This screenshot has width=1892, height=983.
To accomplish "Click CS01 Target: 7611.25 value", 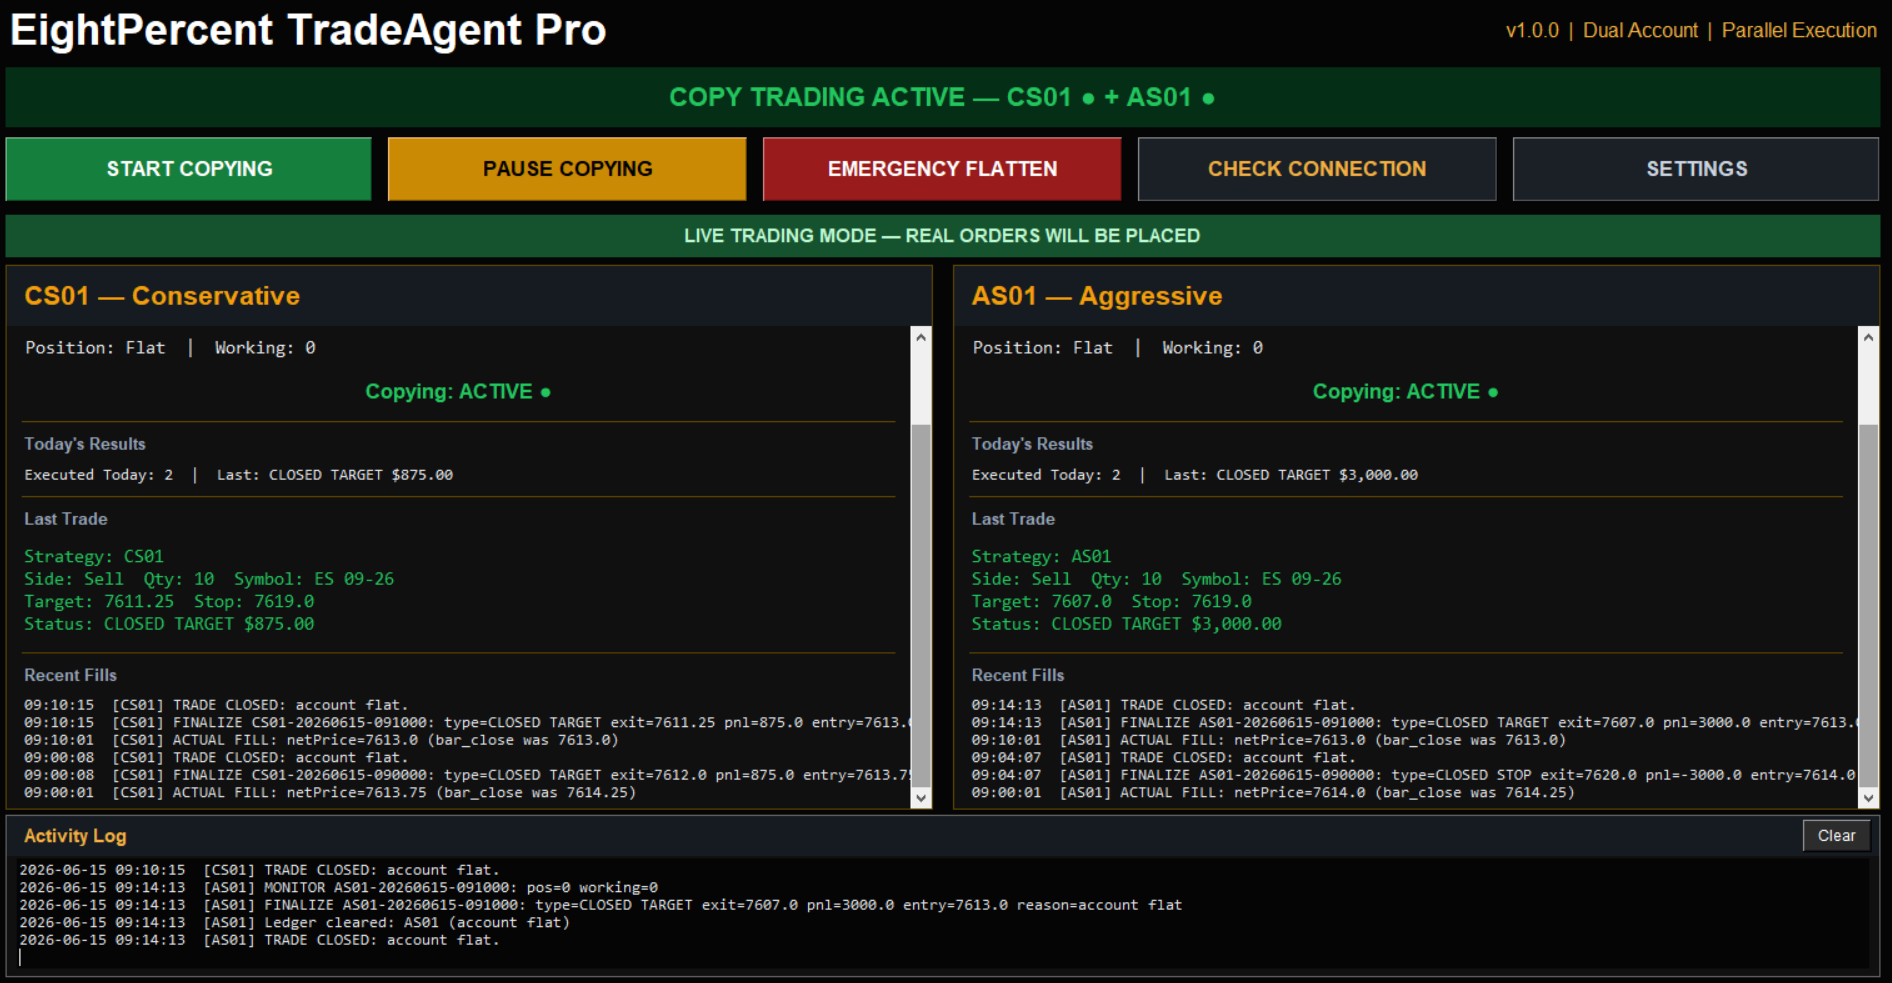I will pos(99,602).
